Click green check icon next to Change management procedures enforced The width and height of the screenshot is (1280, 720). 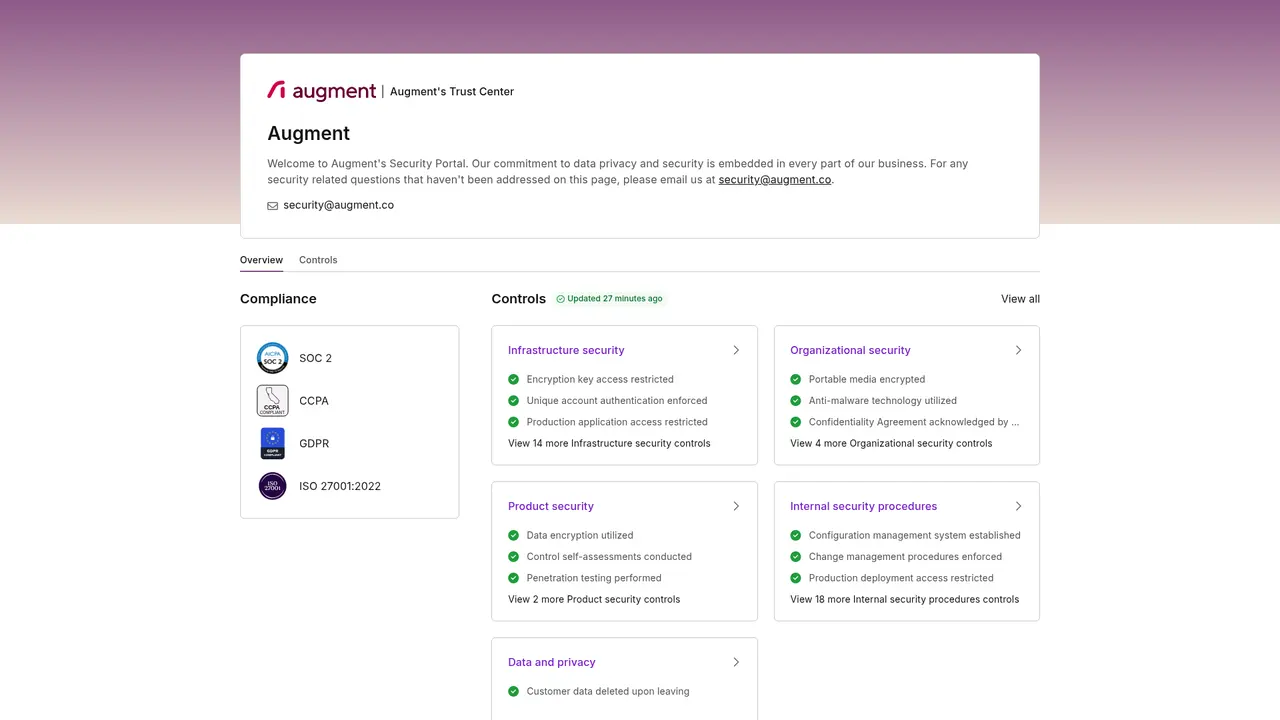pyautogui.click(x=796, y=556)
